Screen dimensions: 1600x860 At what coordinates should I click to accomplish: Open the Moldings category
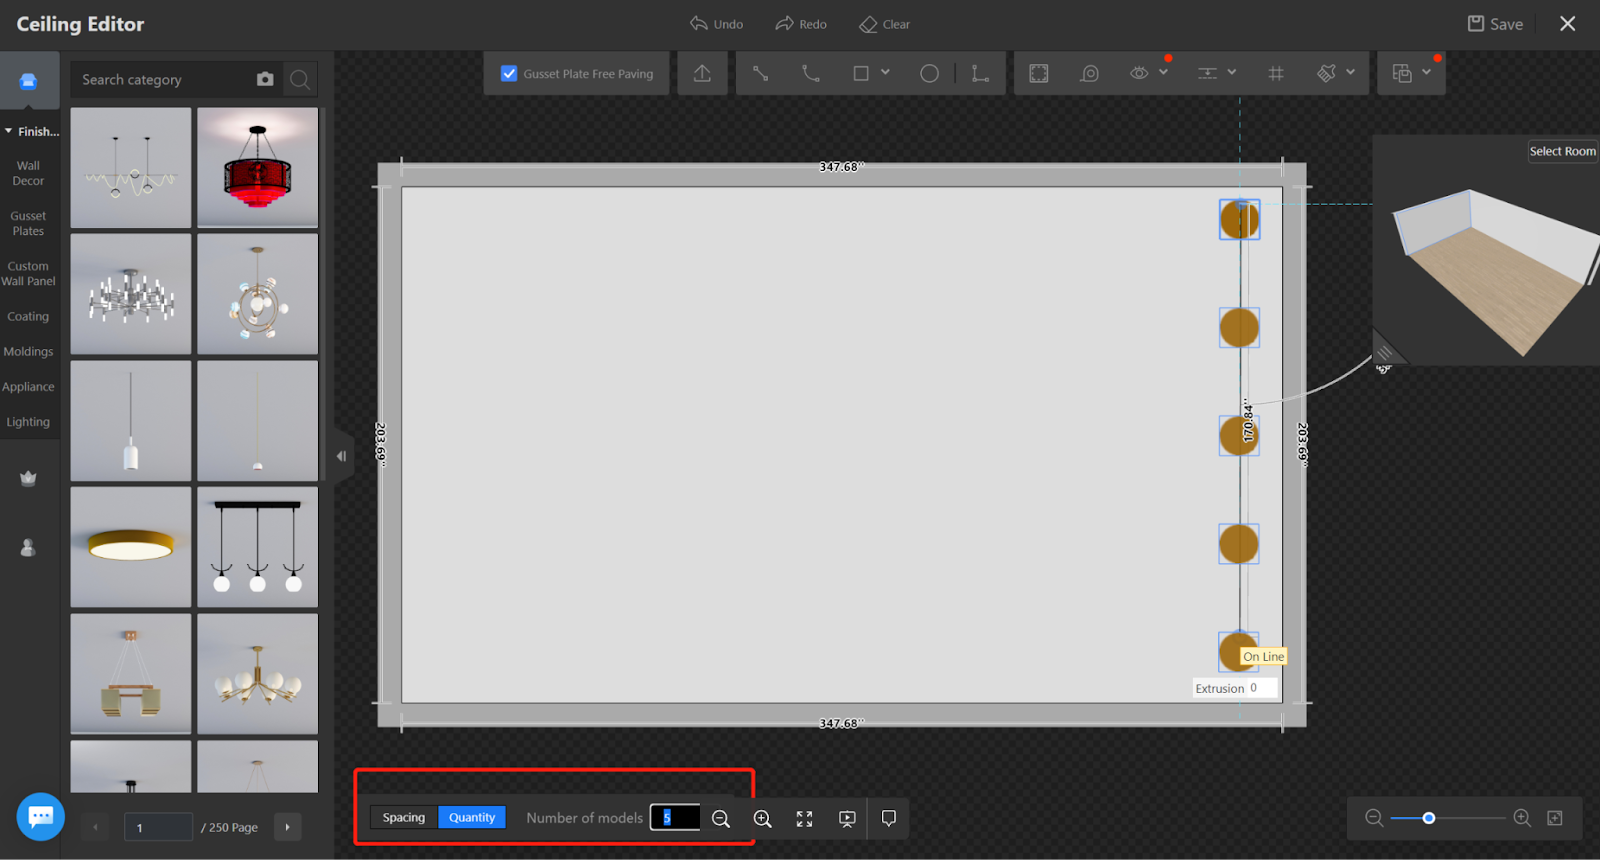[x=28, y=352]
